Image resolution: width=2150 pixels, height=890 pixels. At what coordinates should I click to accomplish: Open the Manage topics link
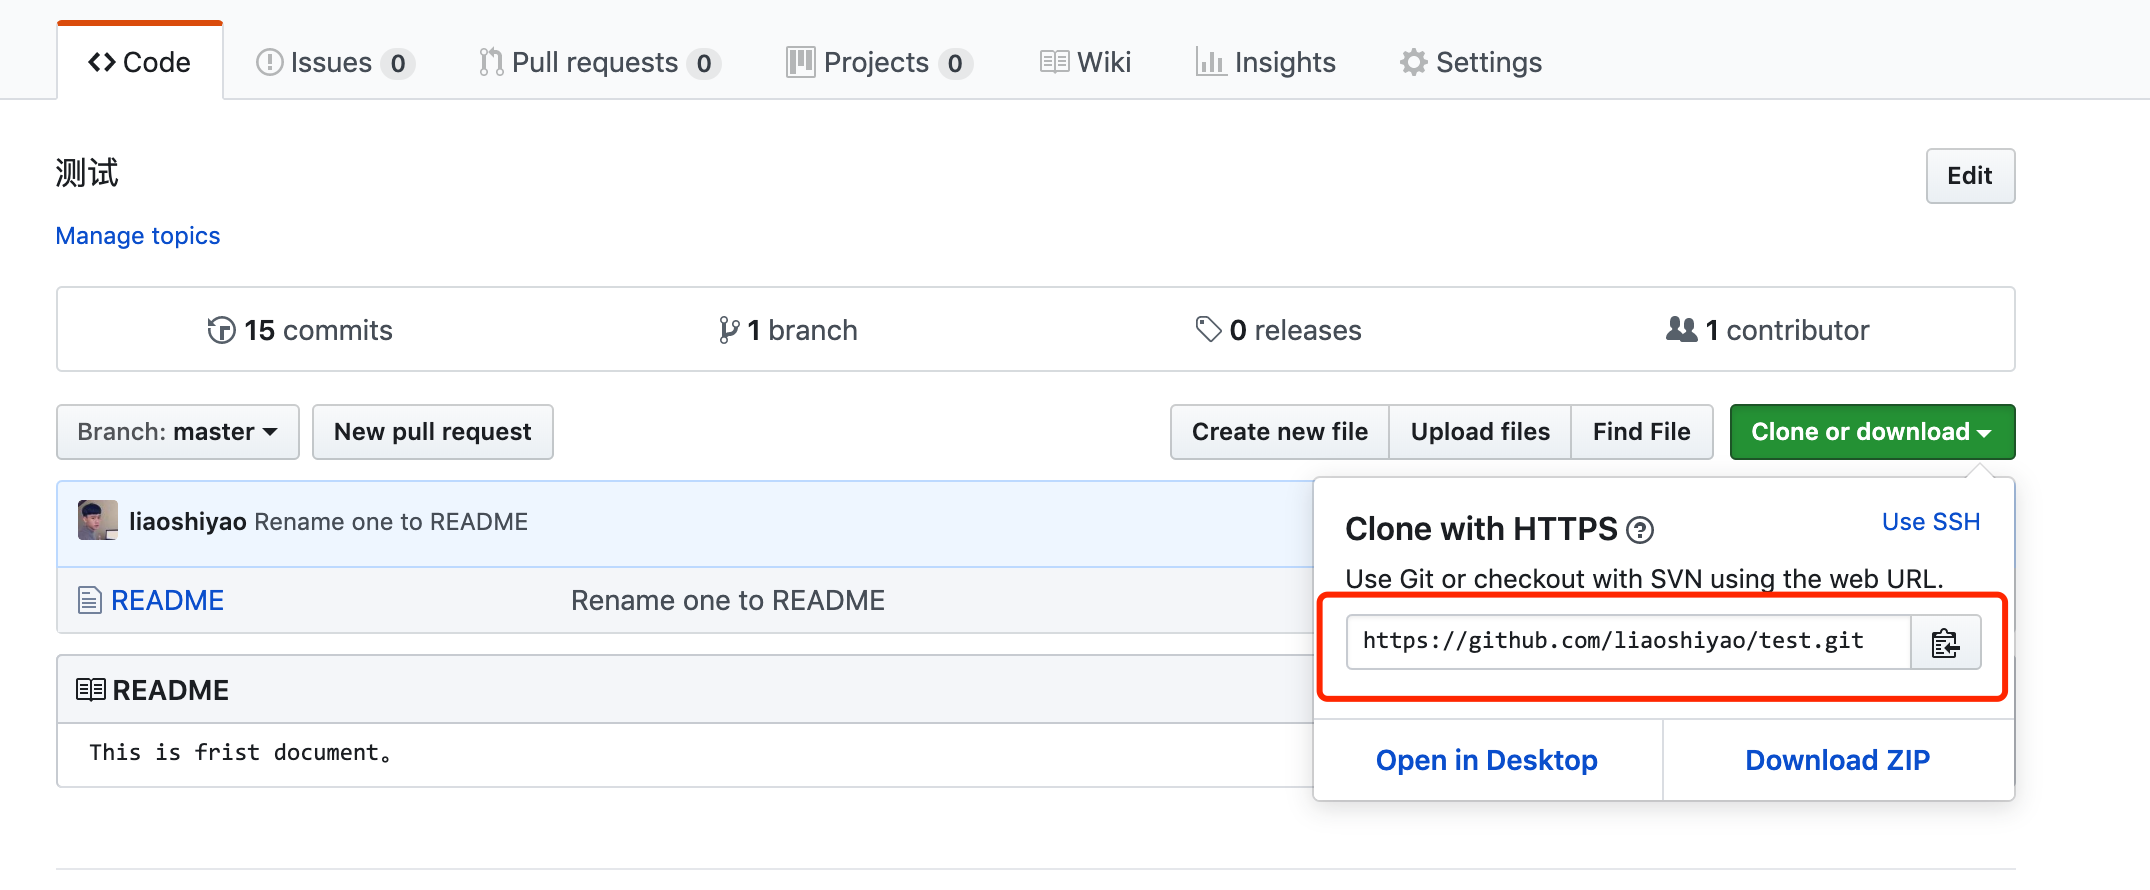pyautogui.click(x=138, y=236)
